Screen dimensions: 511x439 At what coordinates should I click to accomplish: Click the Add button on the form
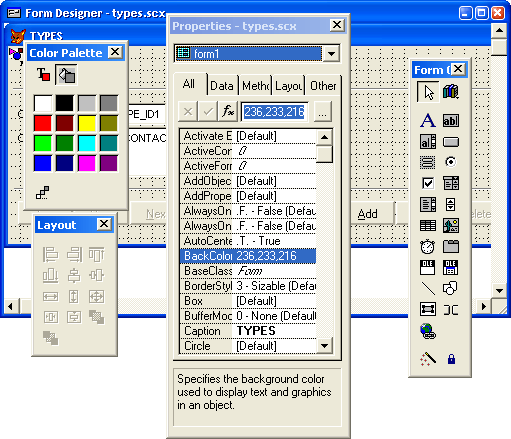[x=367, y=214]
